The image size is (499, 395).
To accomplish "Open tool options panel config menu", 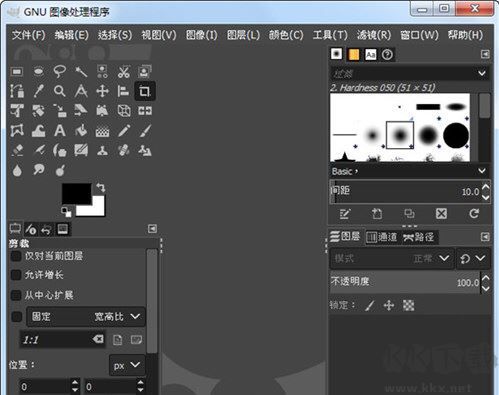I will [x=152, y=229].
